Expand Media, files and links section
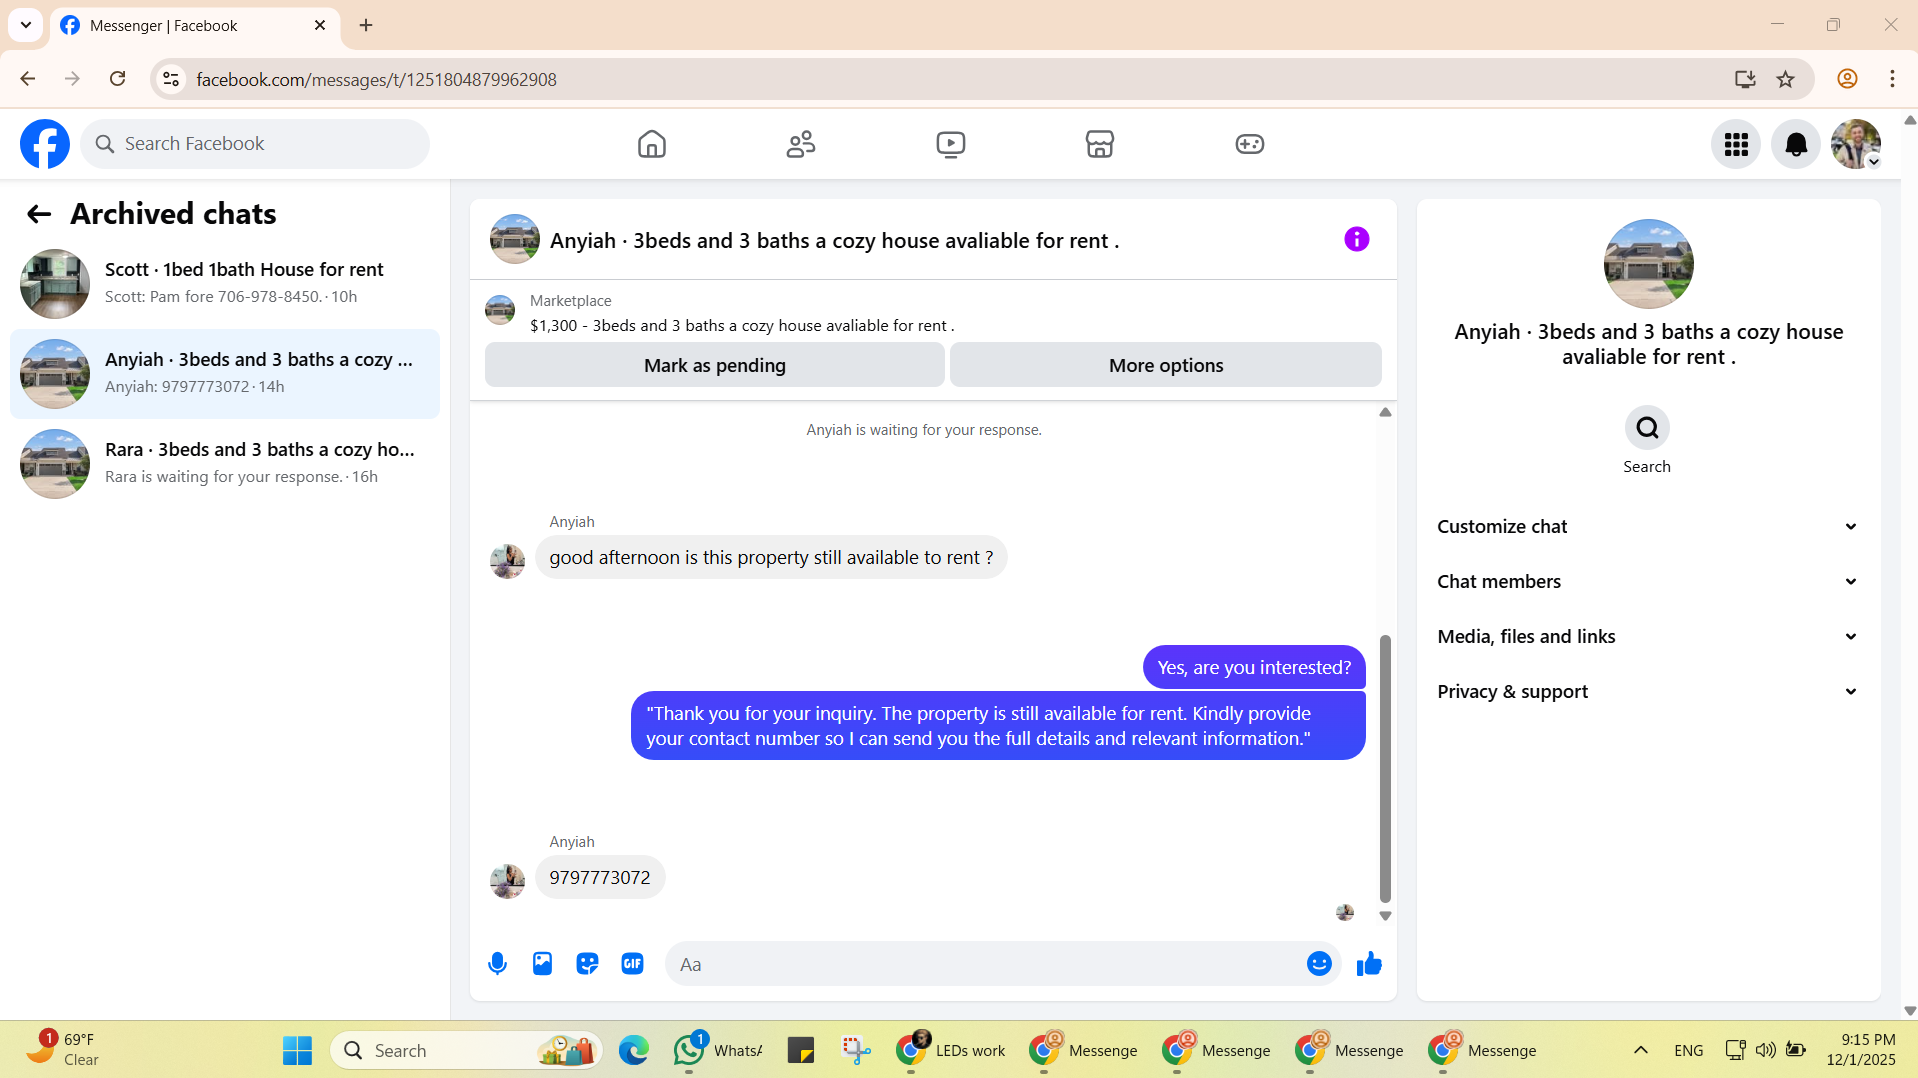Image resolution: width=1918 pixels, height=1078 pixels. point(1647,637)
